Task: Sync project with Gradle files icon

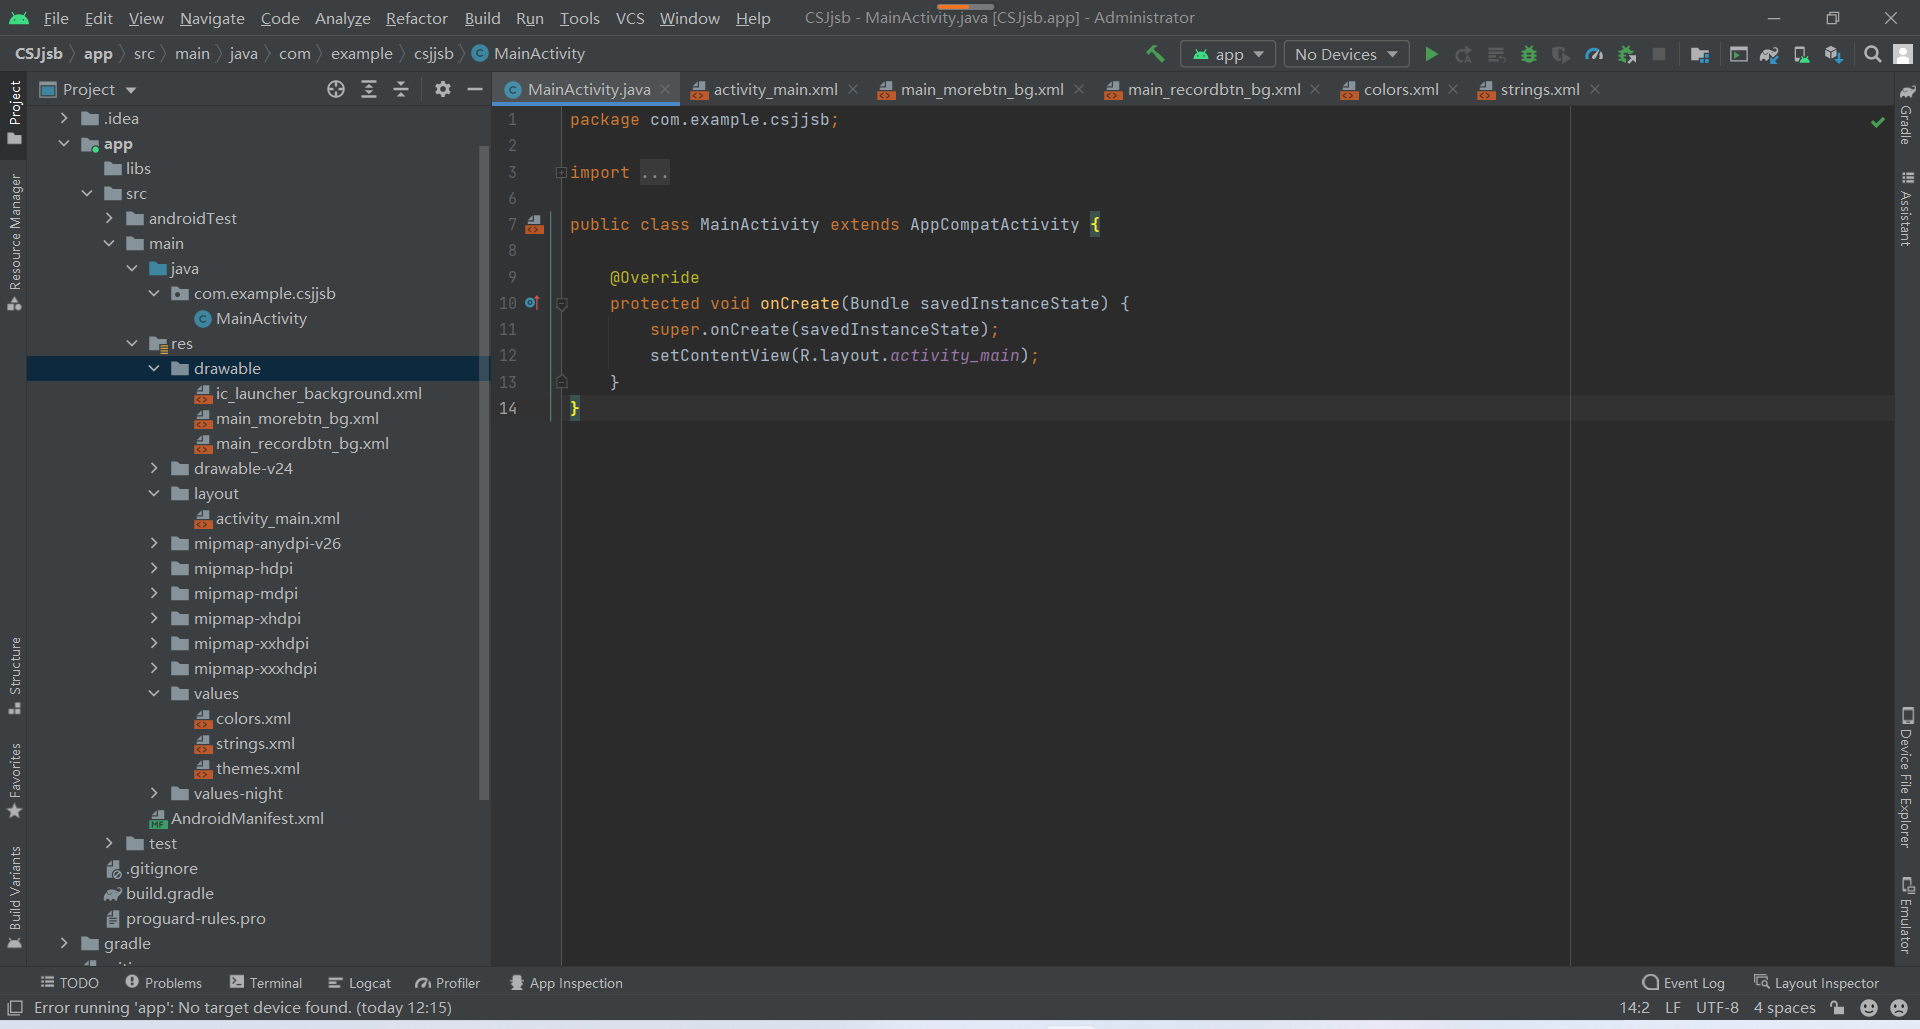Action: pos(1769,54)
